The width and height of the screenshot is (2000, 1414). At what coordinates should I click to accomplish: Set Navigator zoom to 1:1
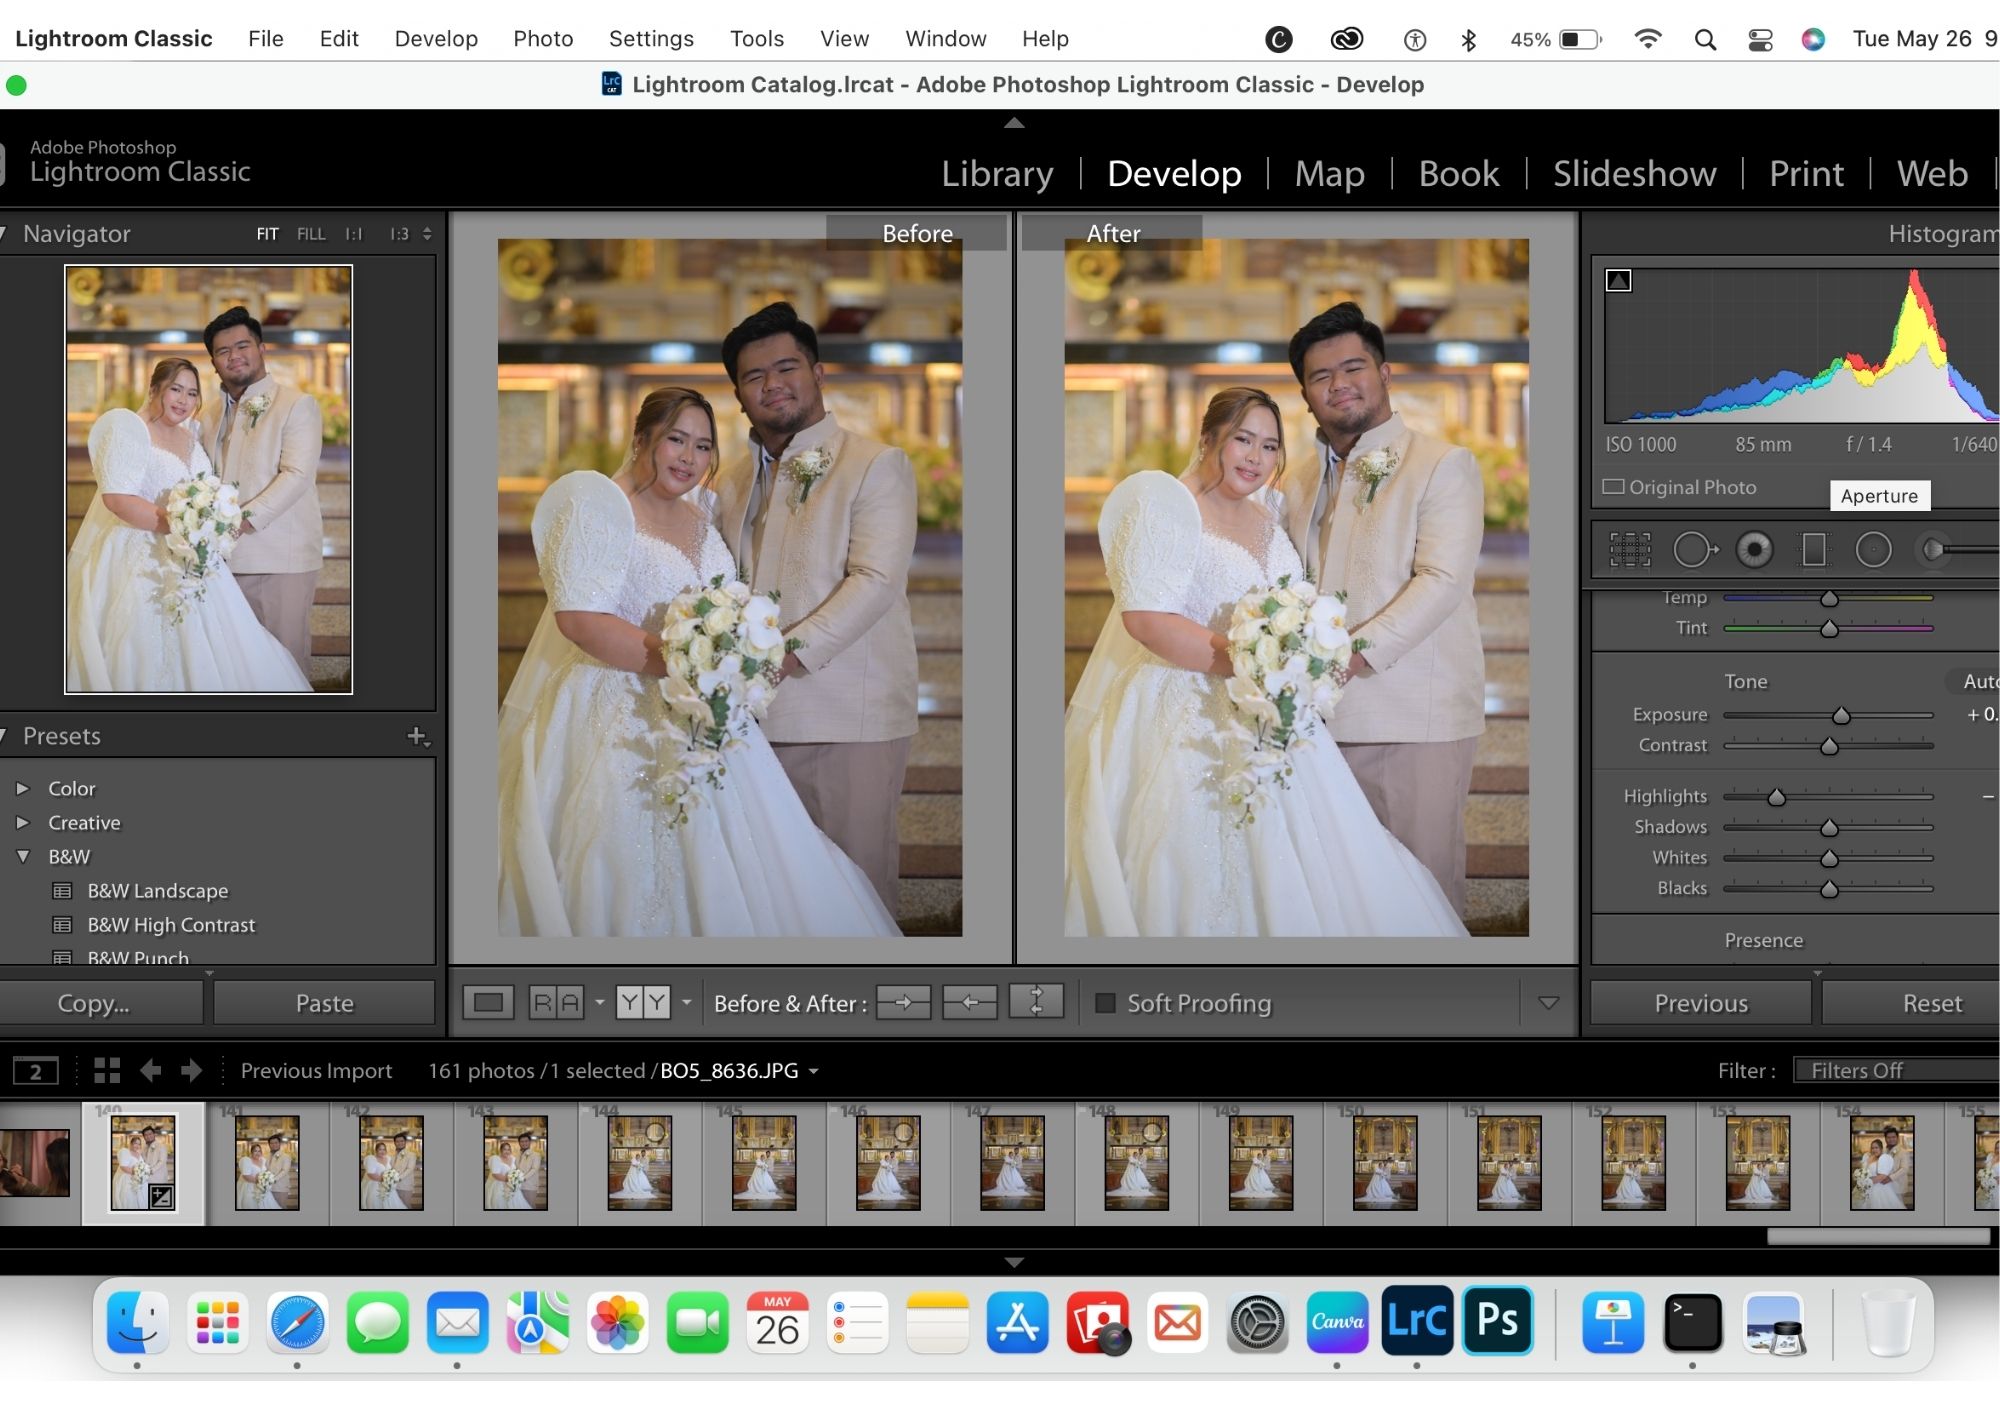pyautogui.click(x=353, y=234)
